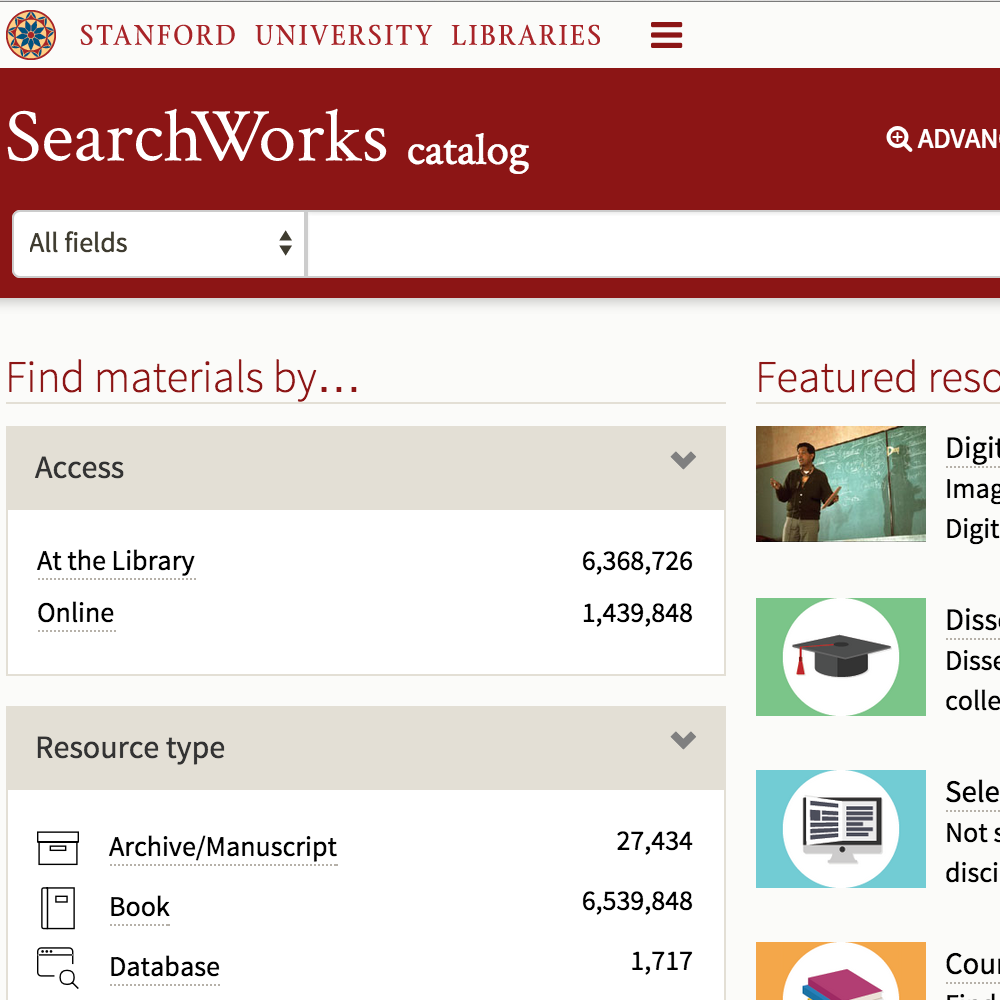This screenshot has width=1000, height=1000.
Task: Filter by Book resource type
Action: click(x=140, y=908)
